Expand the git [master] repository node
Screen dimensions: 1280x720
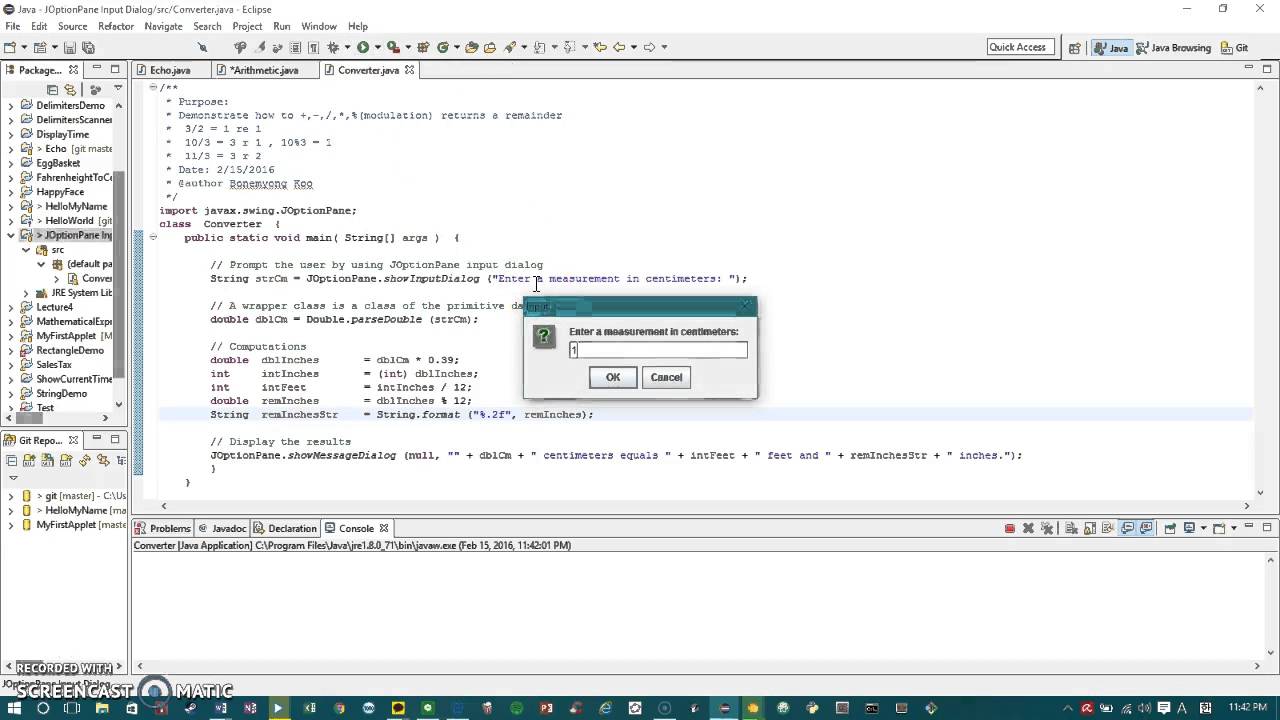click(x=11, y=496)
